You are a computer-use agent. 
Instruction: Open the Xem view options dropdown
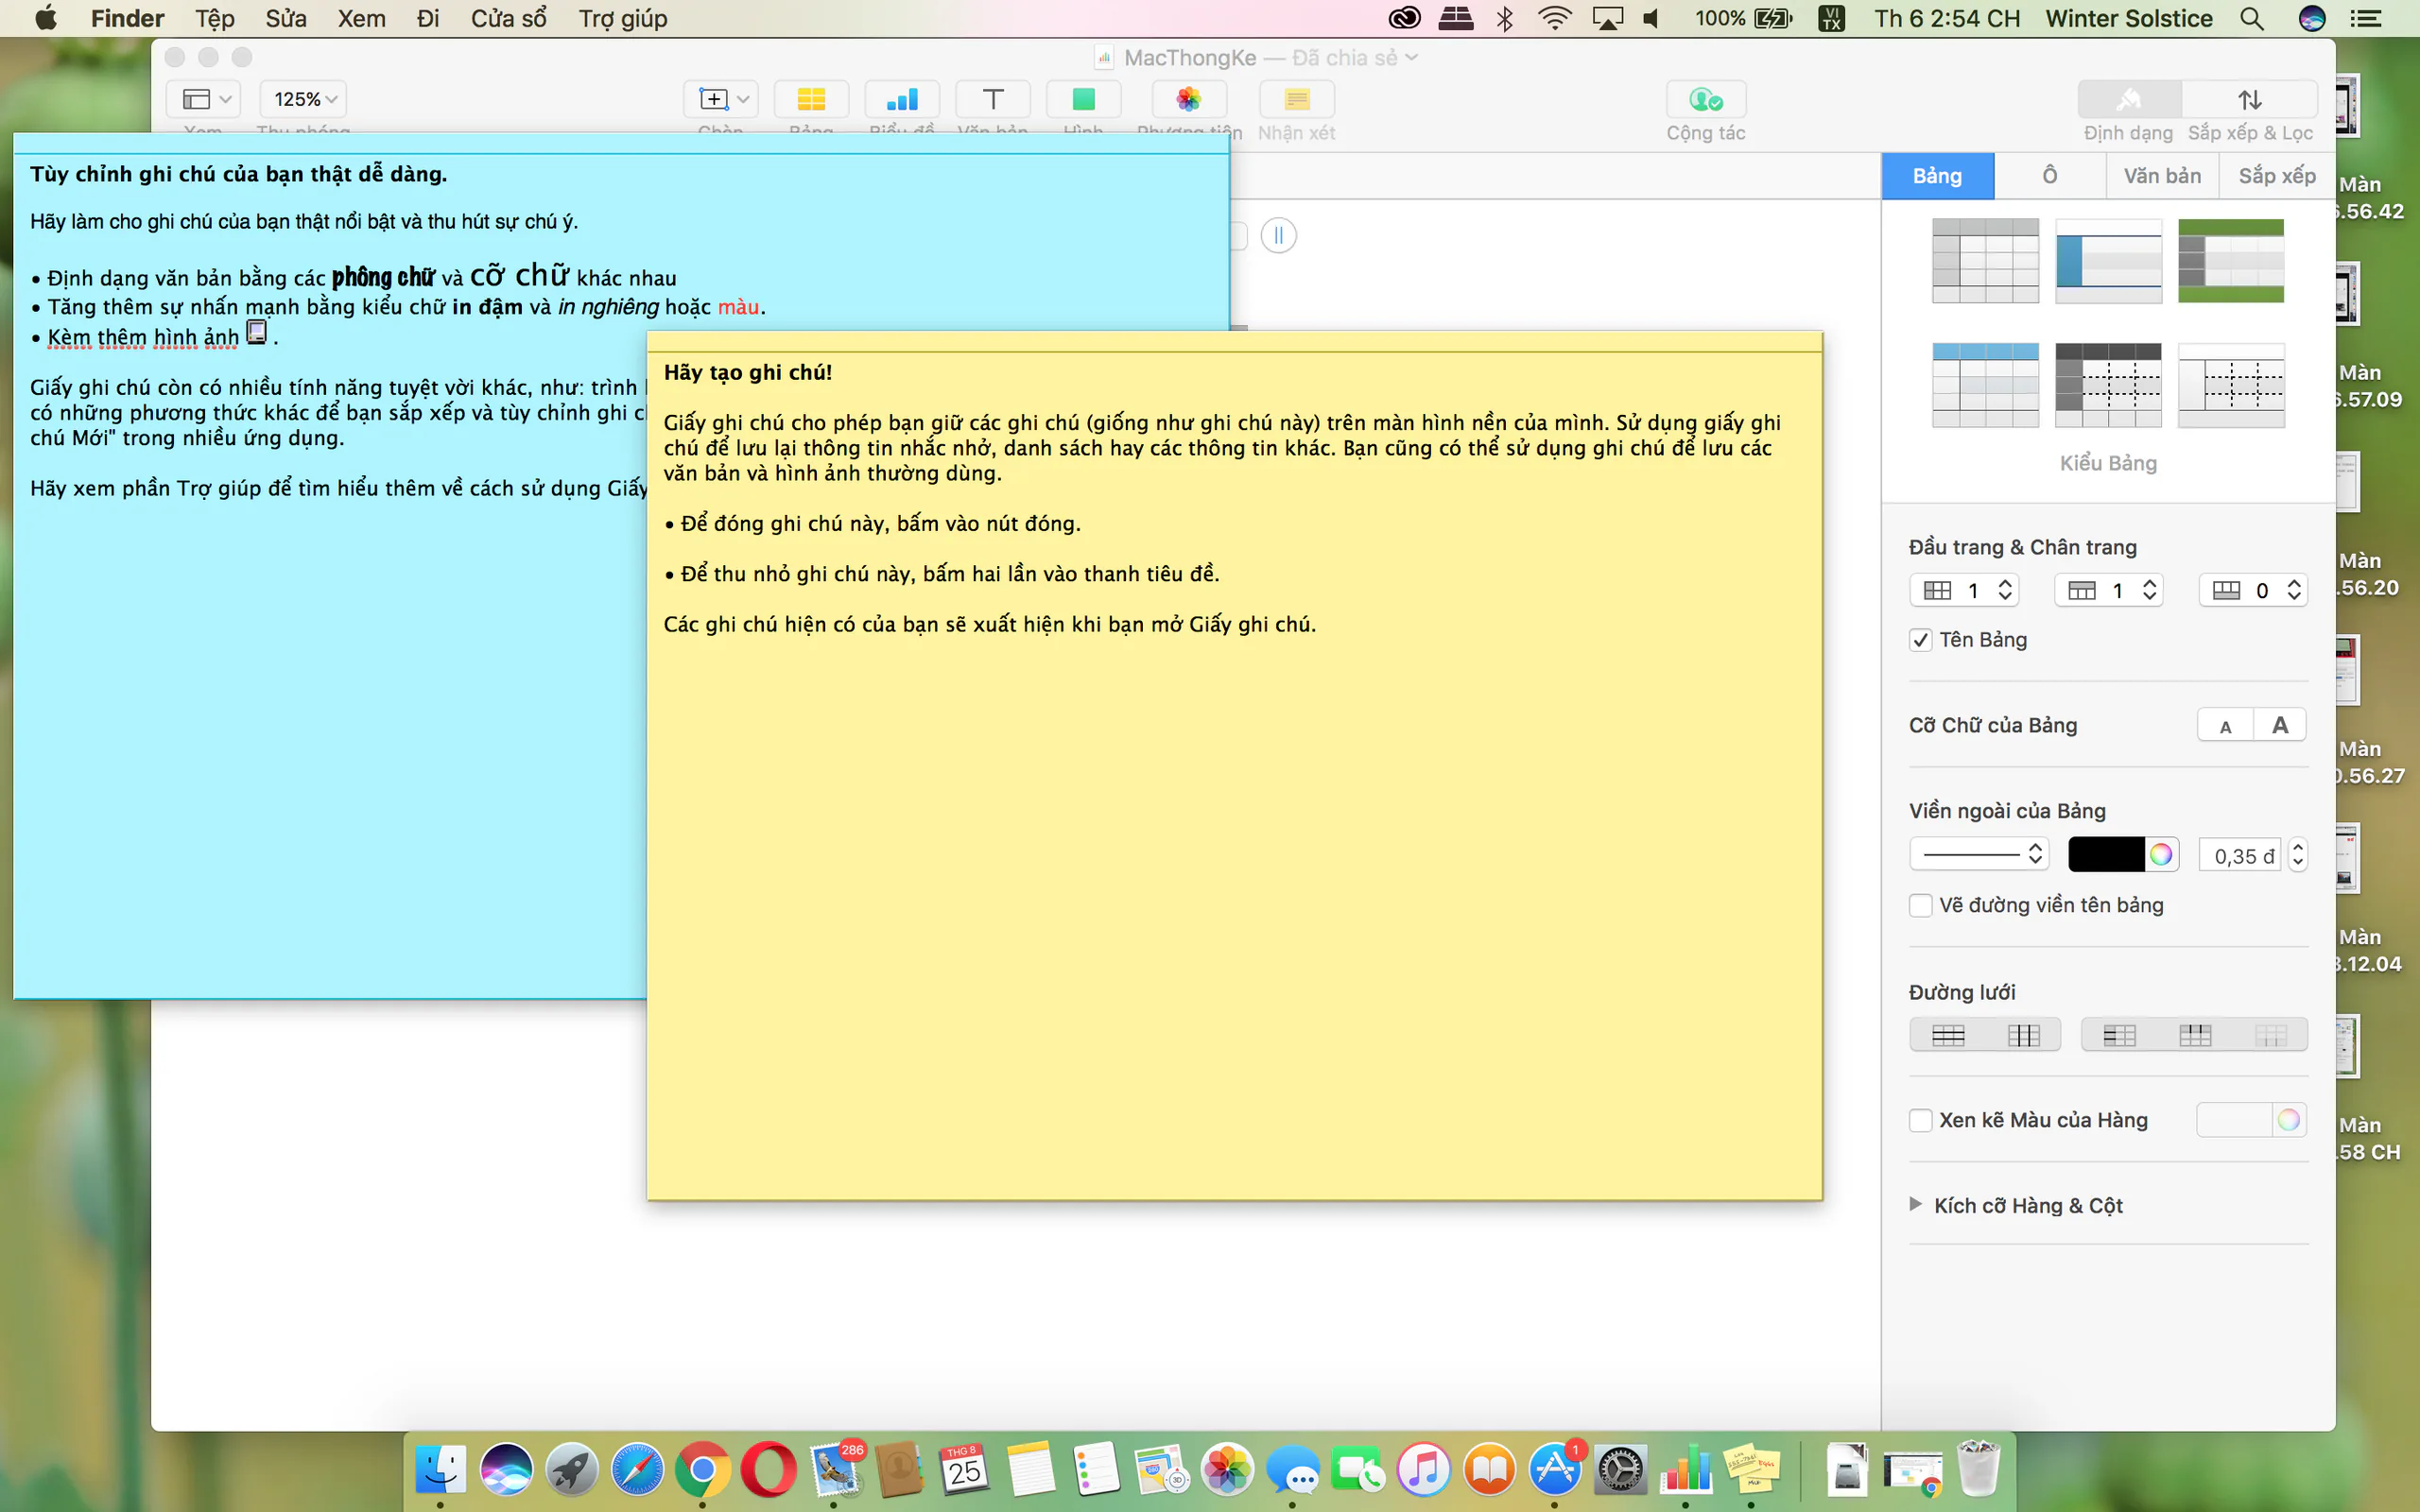click(x=204, y=99)
